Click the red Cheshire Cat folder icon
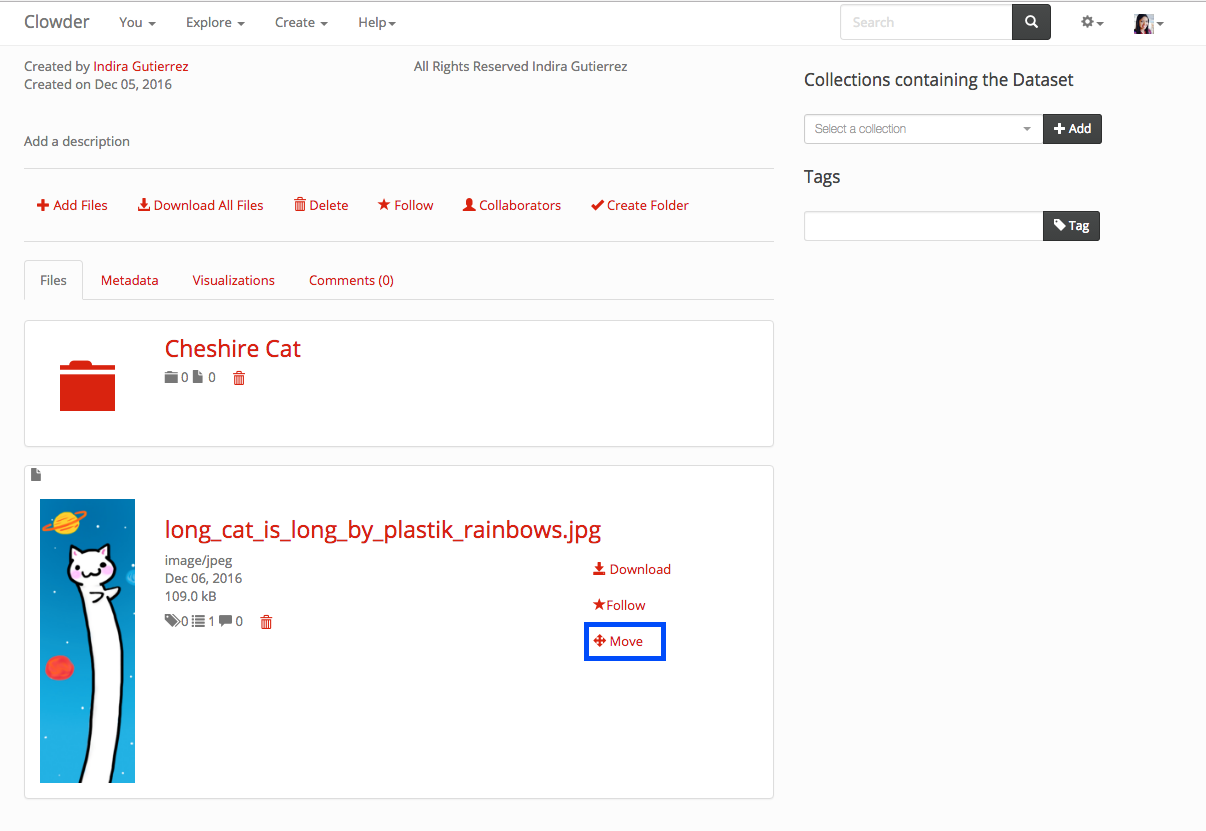Screen dimensions: 1206x831 click(x=87, y=385)
